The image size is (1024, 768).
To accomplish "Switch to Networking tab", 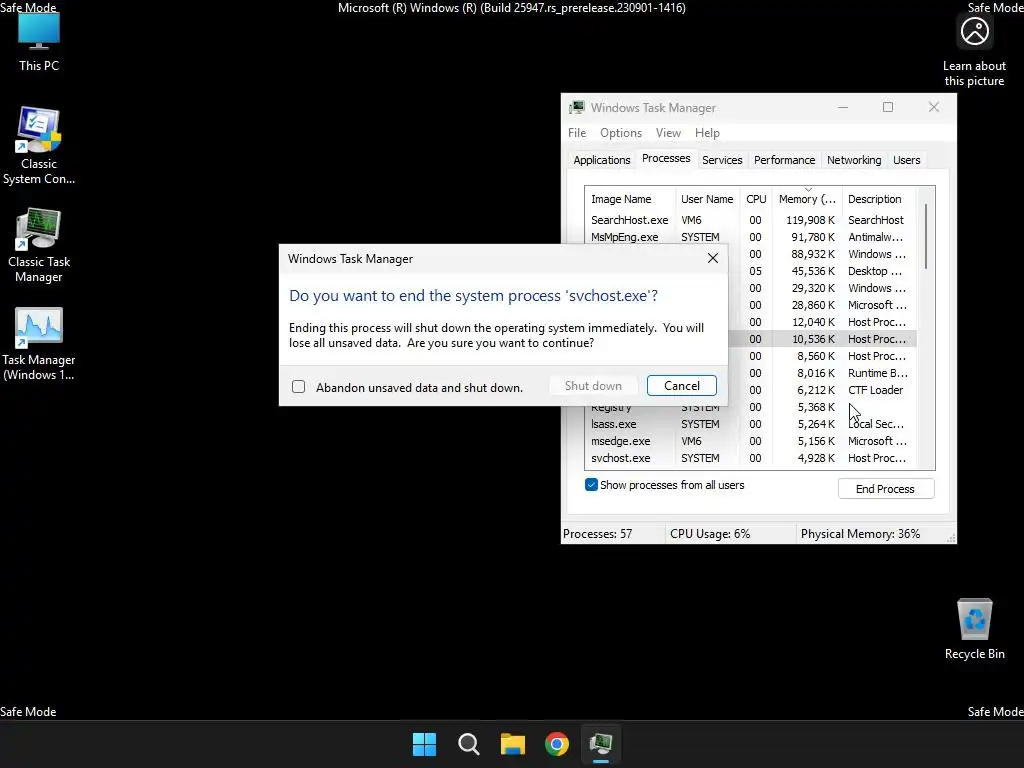I will (854, 160).
